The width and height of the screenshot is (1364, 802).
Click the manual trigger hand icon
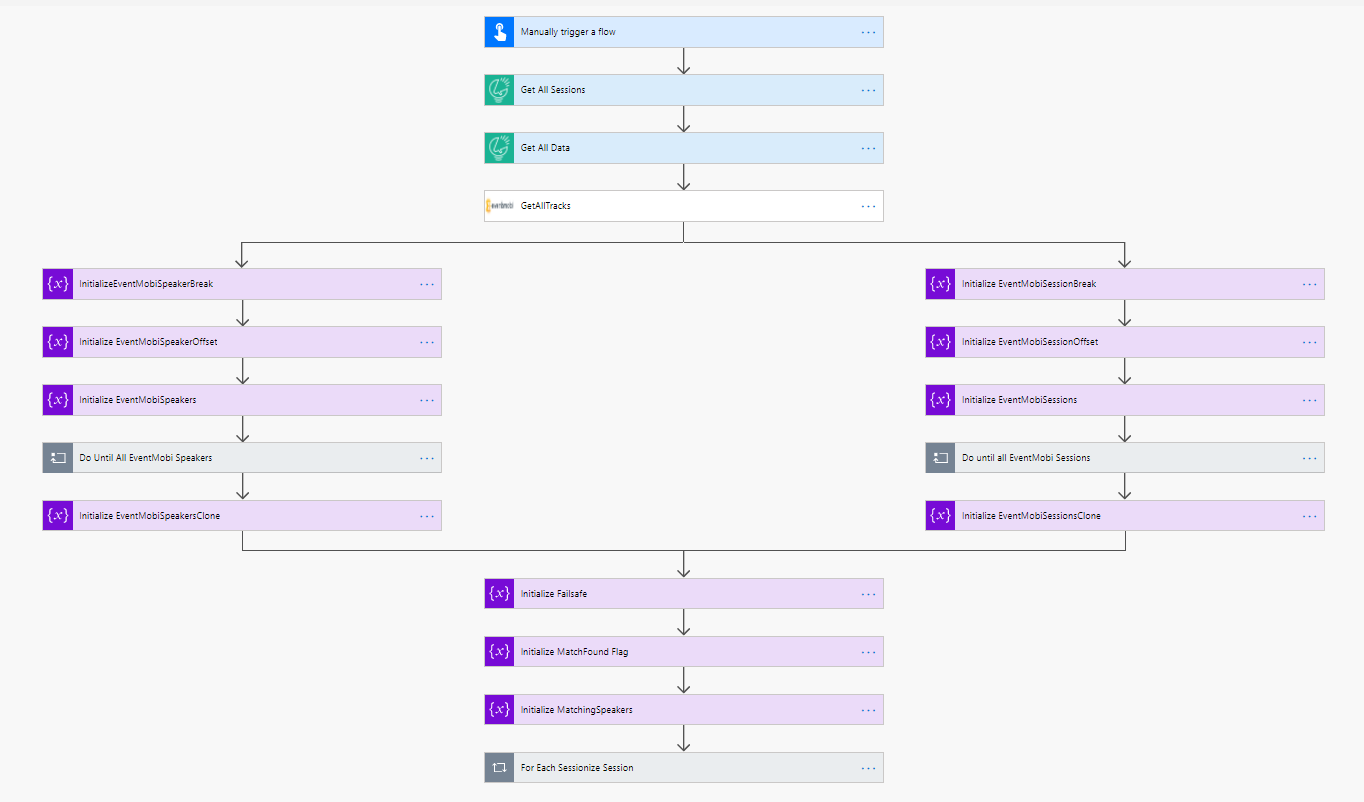point(499,32)
